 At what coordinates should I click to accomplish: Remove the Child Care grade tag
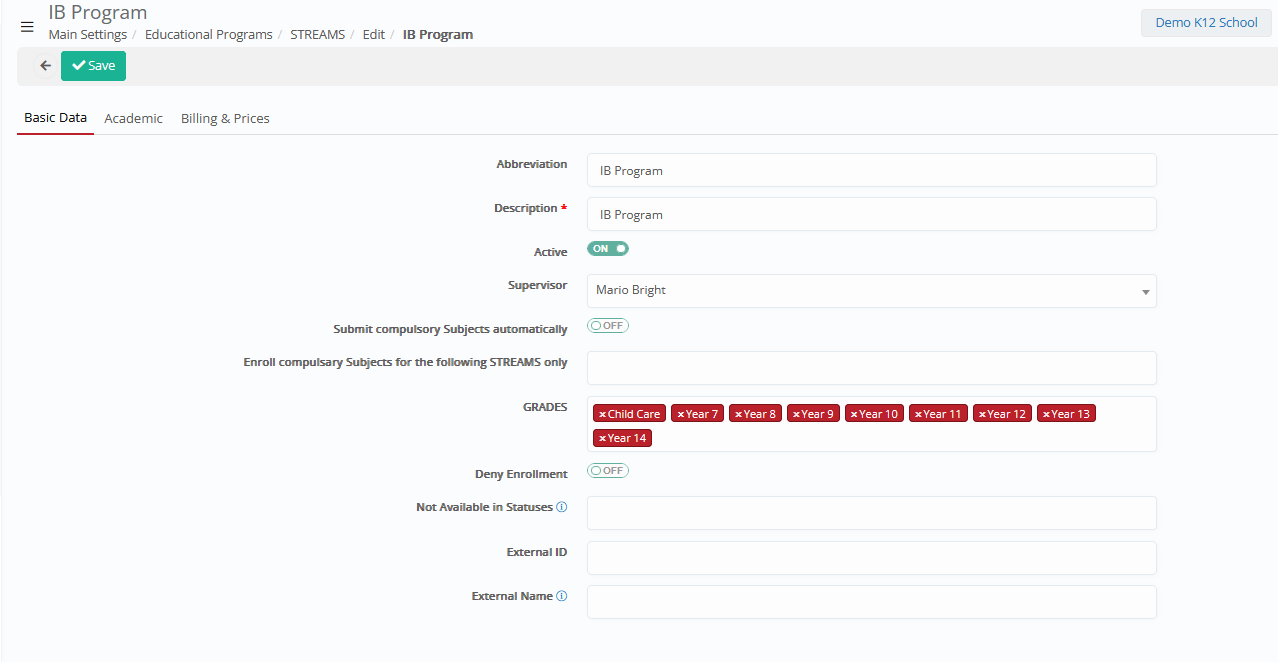602,414
